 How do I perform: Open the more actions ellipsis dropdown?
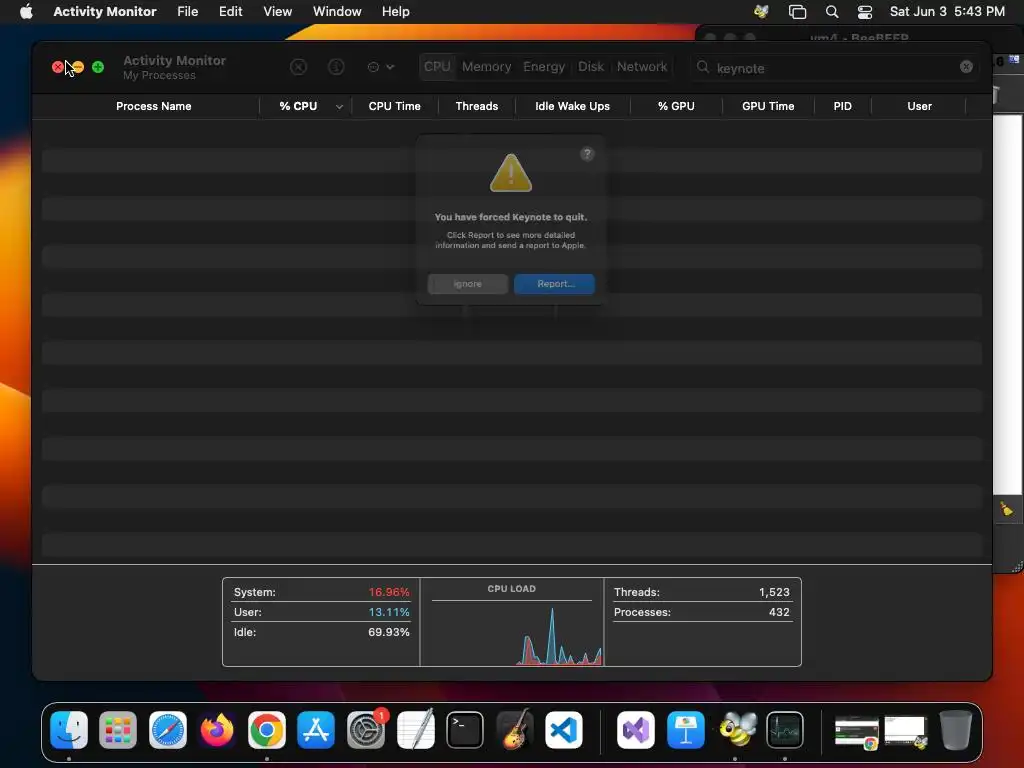pyautogui.click(x=381, y=67)
